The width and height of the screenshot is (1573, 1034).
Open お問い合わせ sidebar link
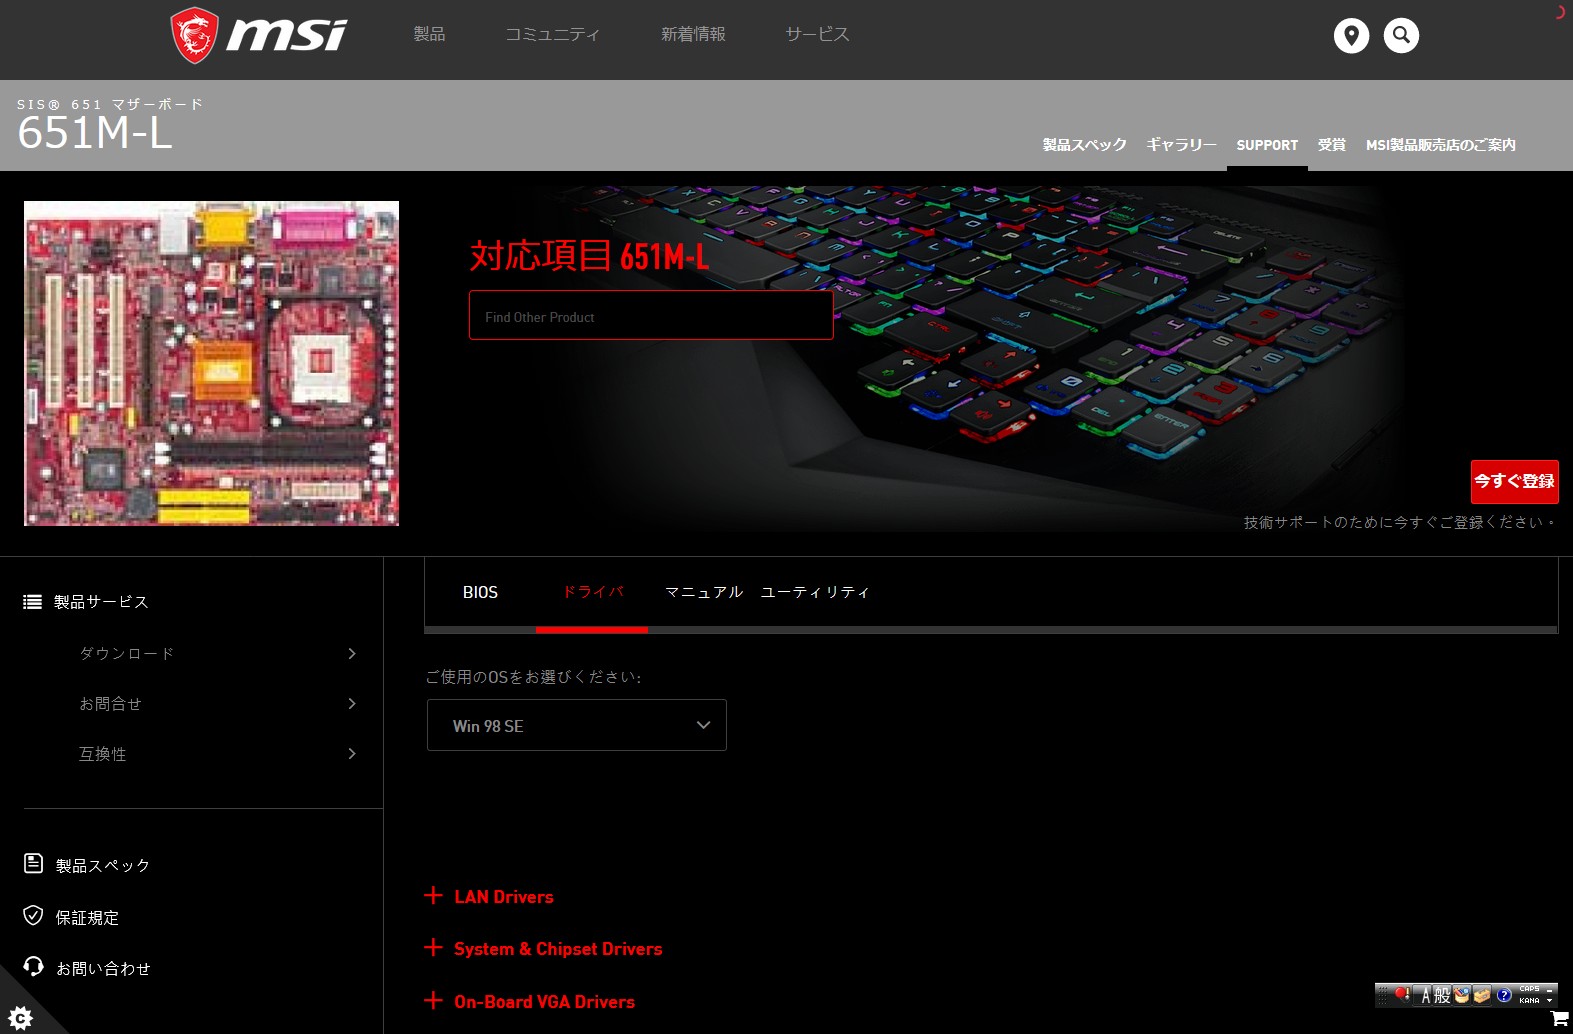tap(103, 968)
